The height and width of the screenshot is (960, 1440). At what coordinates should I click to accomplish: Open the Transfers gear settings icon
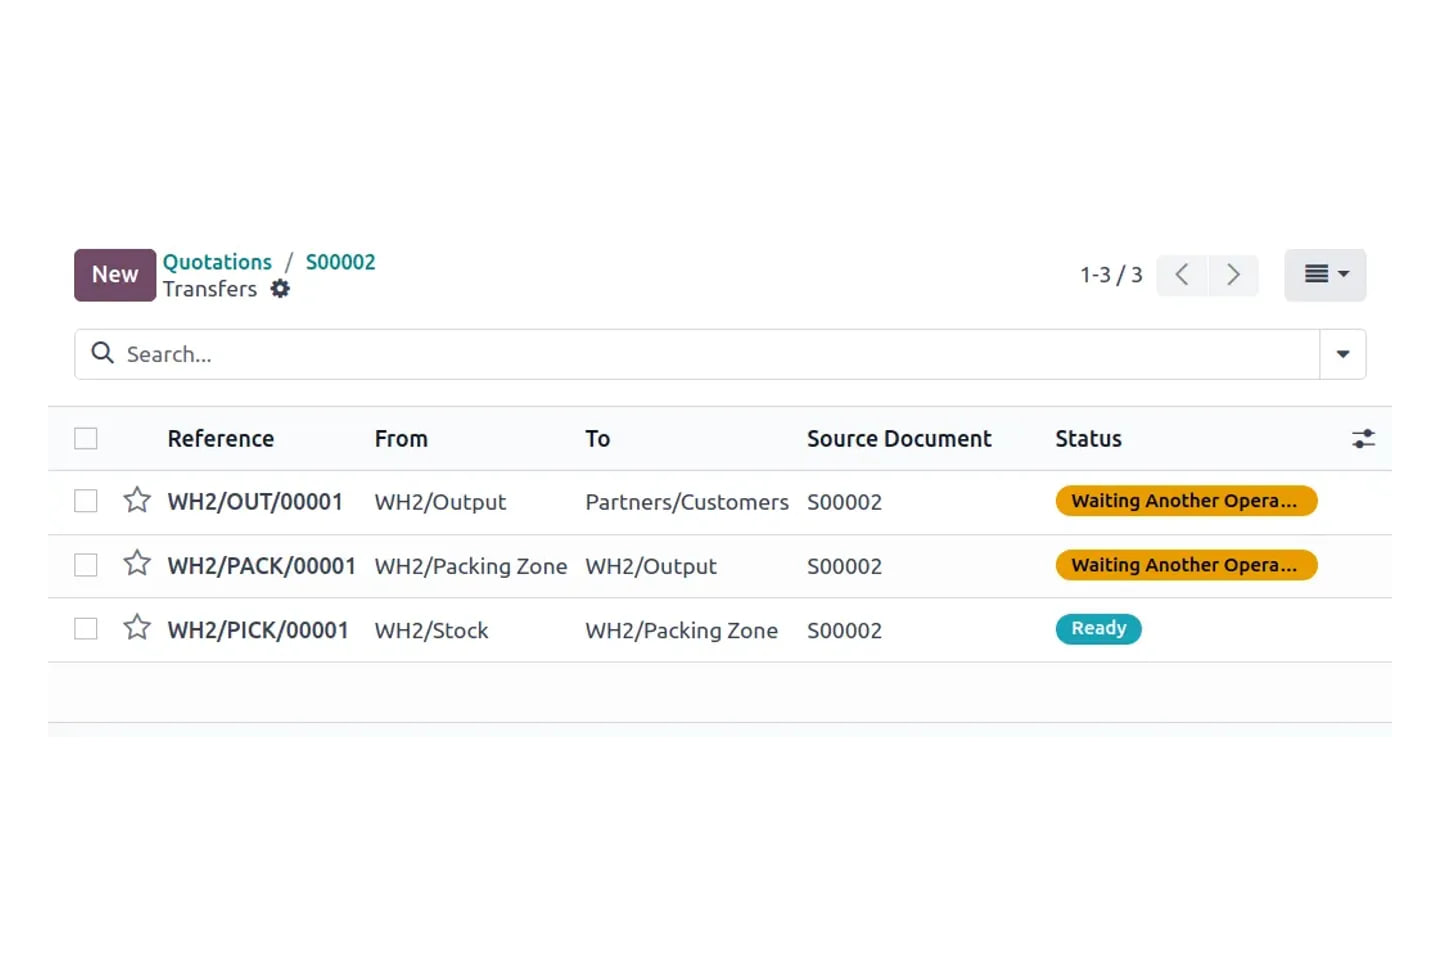click(x=280, y=289)
